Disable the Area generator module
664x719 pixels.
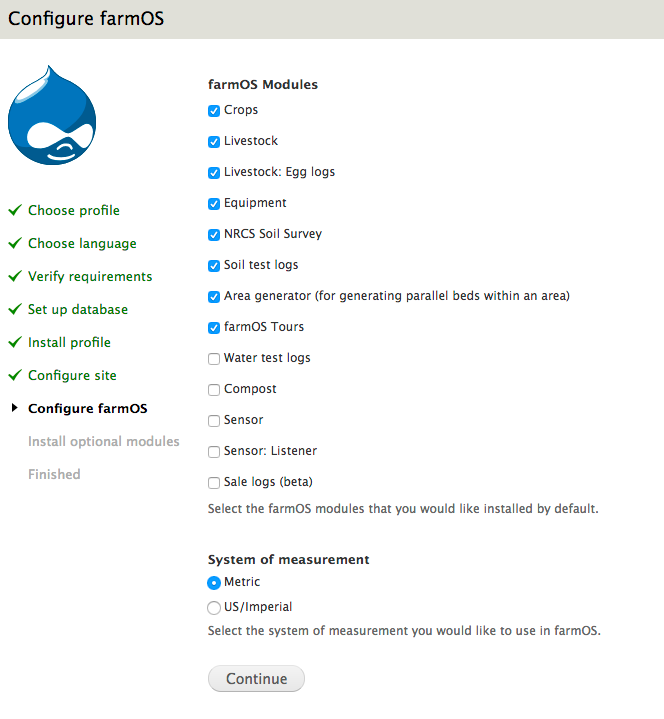tap(214, 297)
